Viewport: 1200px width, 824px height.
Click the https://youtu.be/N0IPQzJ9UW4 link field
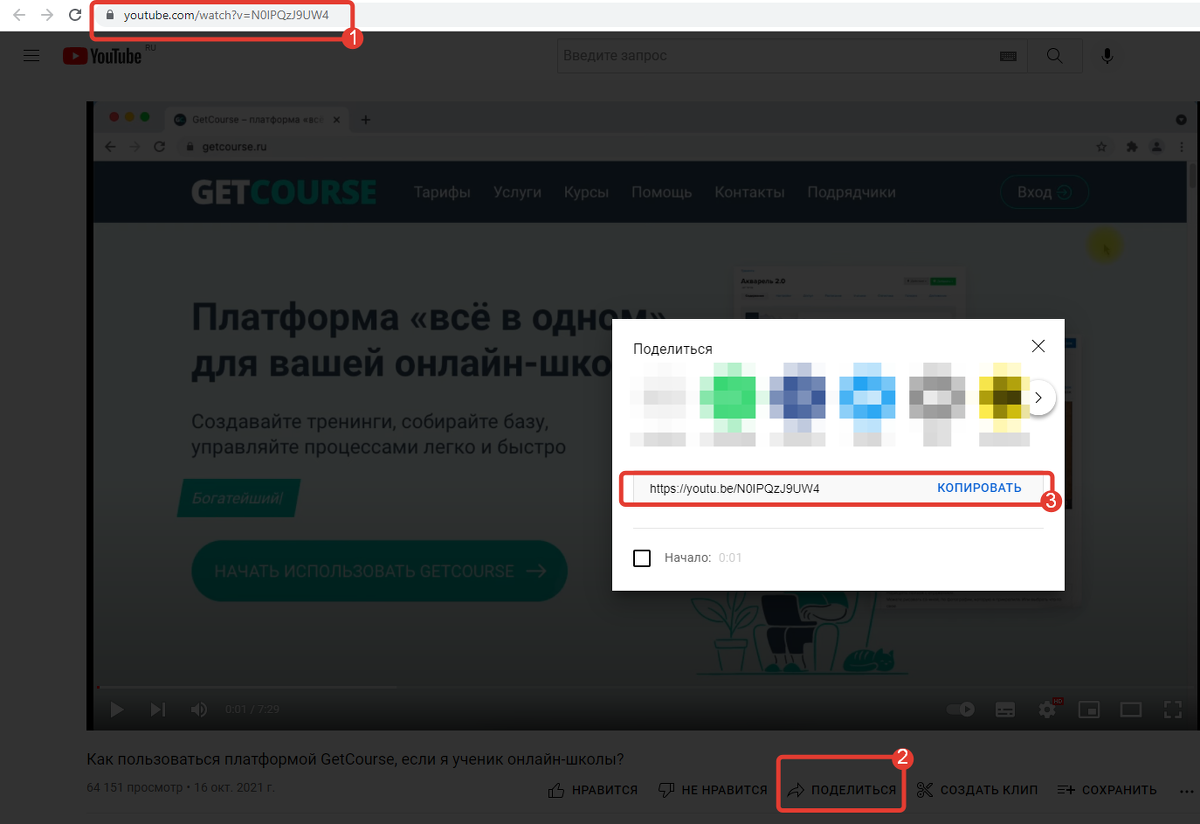point(734,488)
